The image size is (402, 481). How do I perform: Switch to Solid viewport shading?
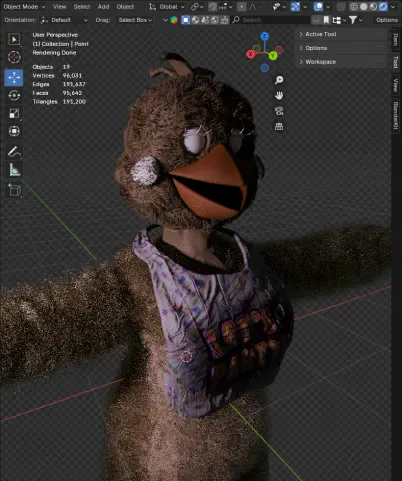coord(364,7)
